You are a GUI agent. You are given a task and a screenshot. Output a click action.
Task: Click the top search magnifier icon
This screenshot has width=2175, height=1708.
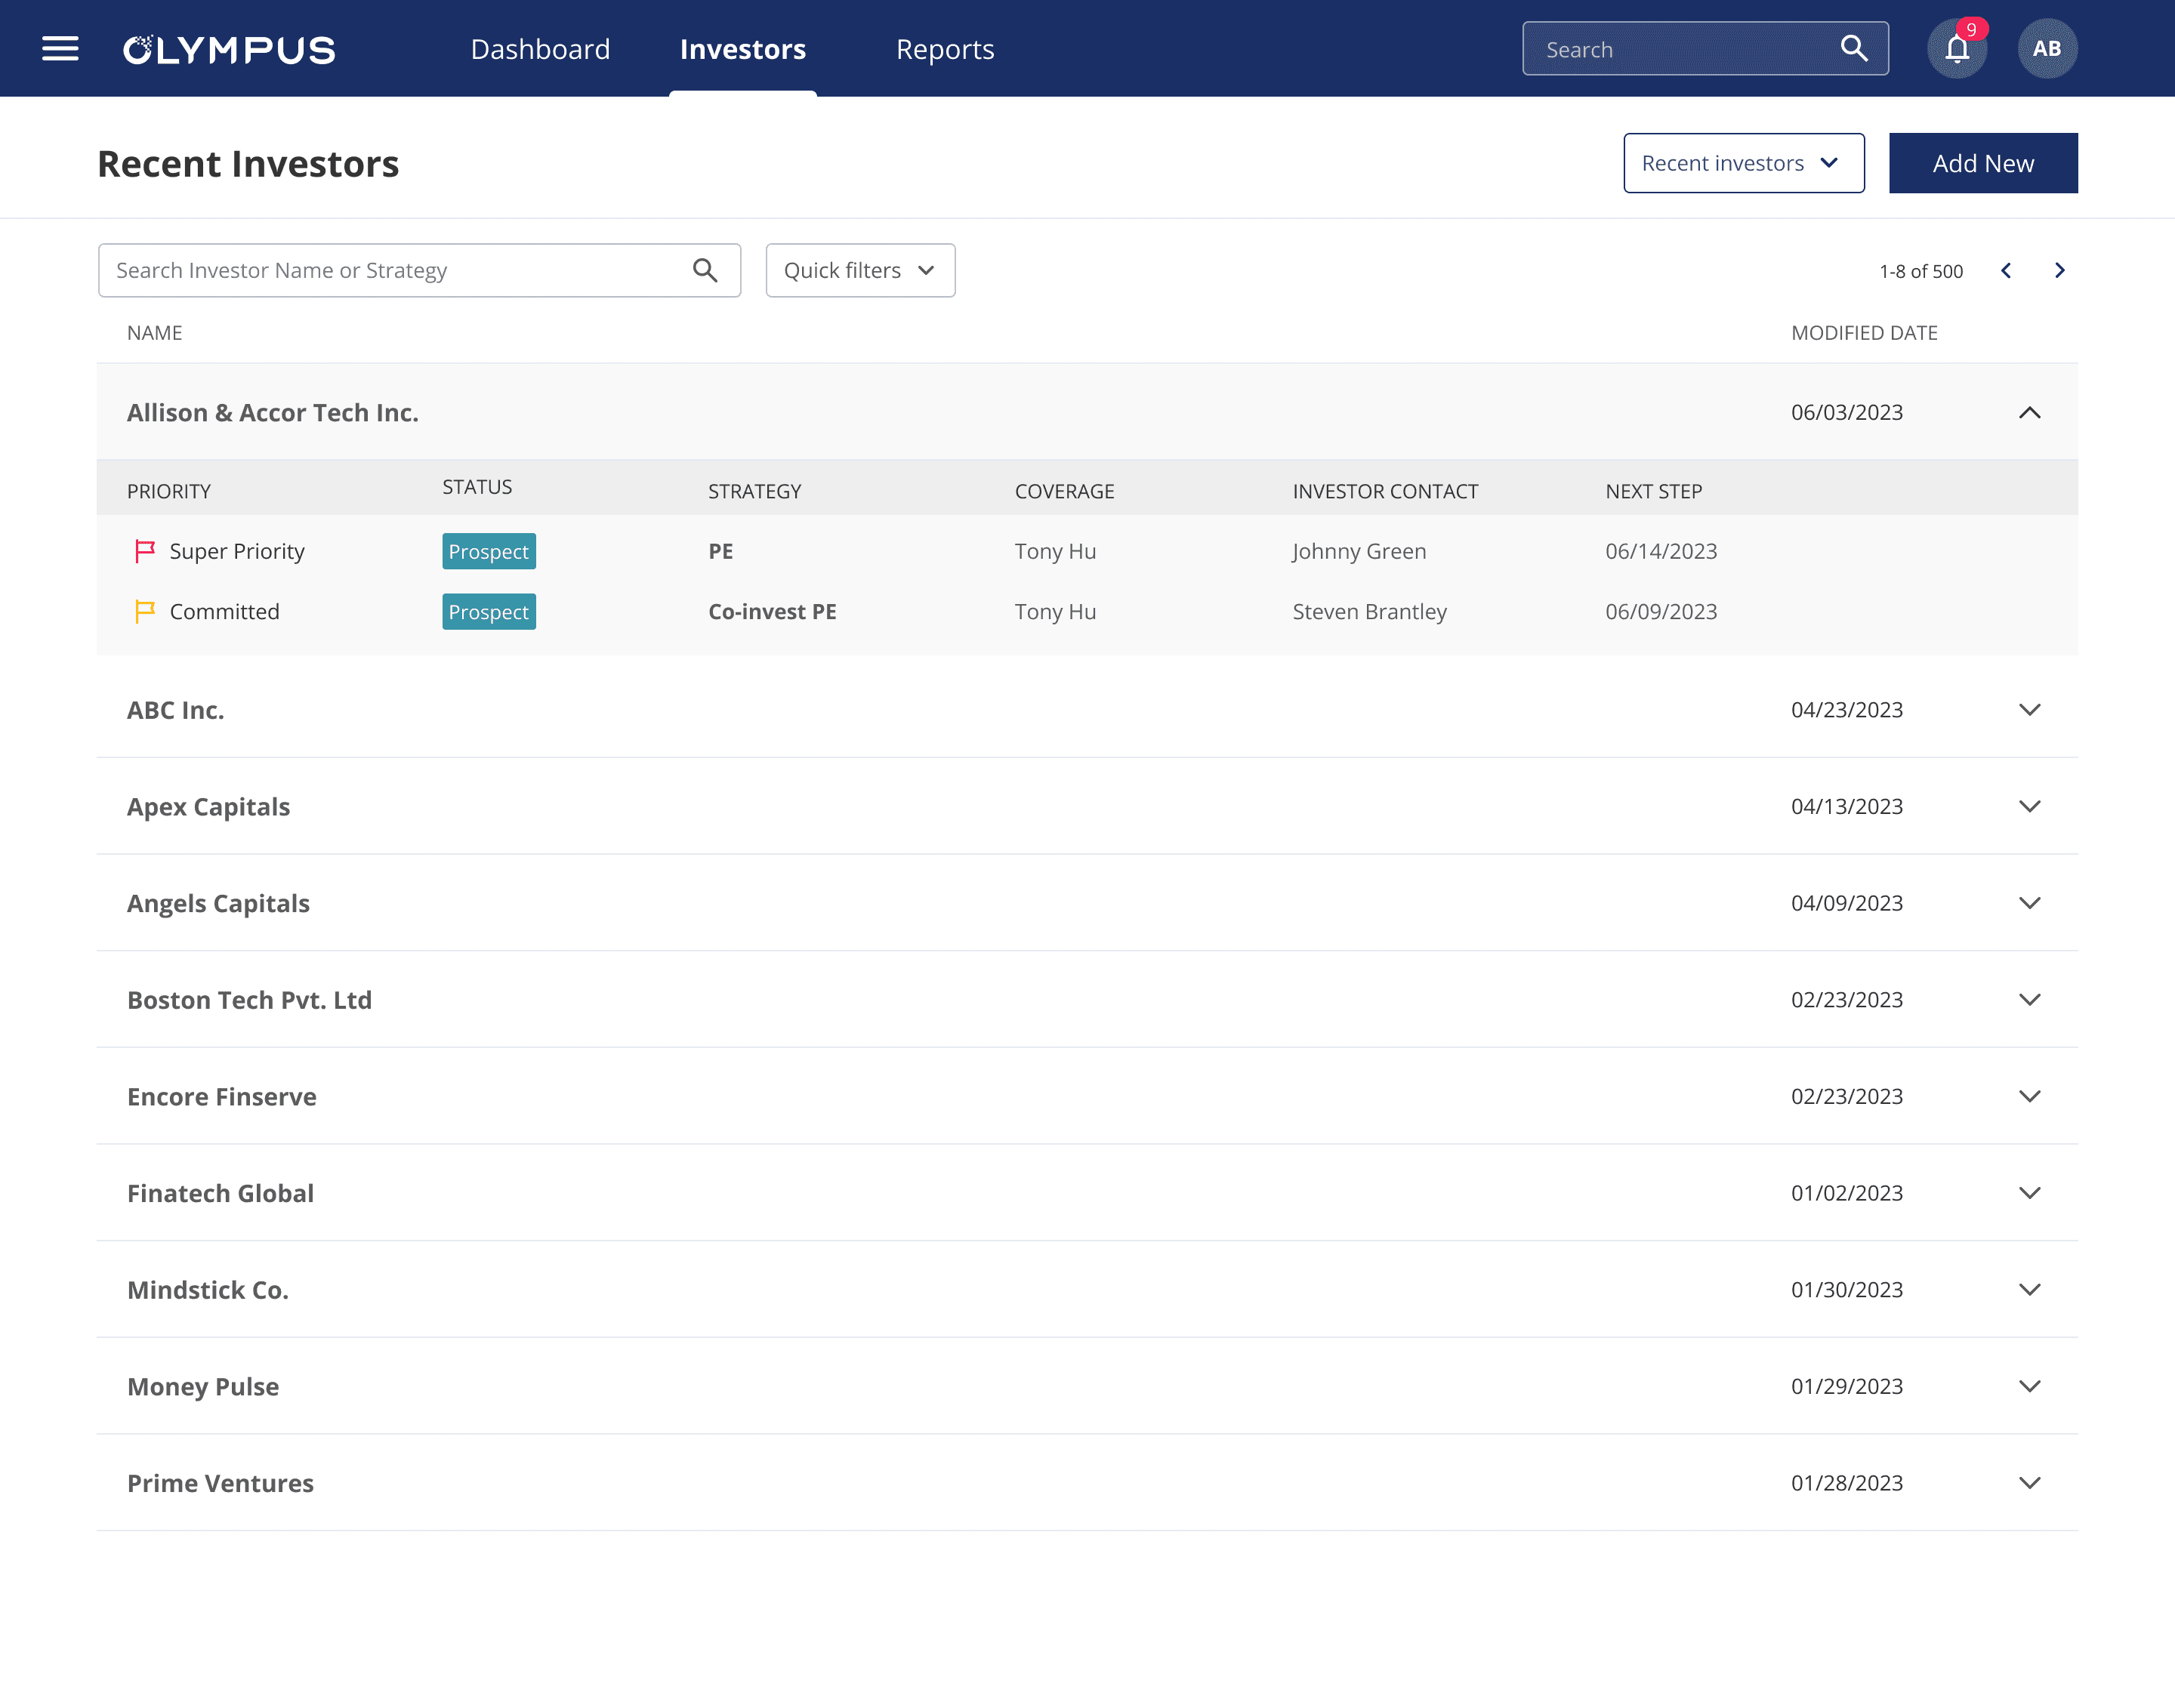(1853, 49)
